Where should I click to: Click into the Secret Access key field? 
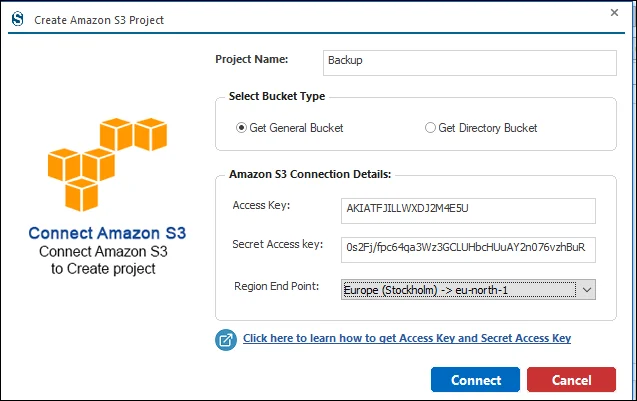pos(468,250)
